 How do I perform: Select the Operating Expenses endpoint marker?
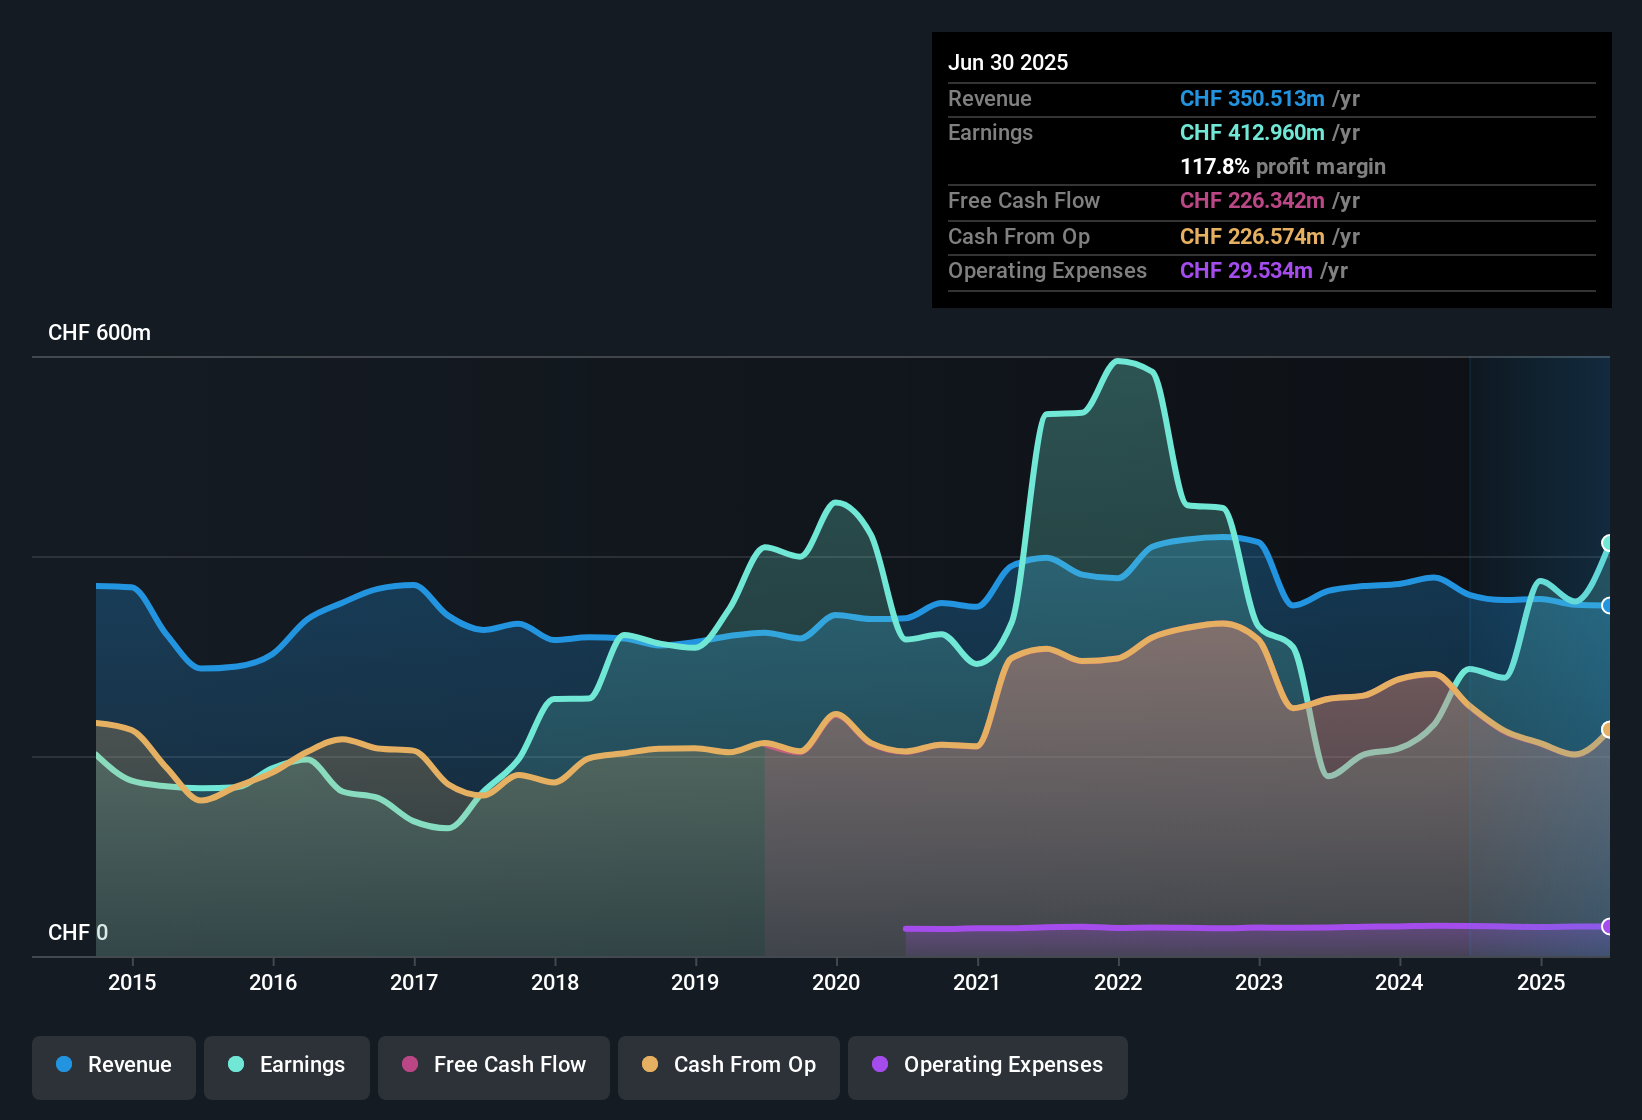(1608, 927)
